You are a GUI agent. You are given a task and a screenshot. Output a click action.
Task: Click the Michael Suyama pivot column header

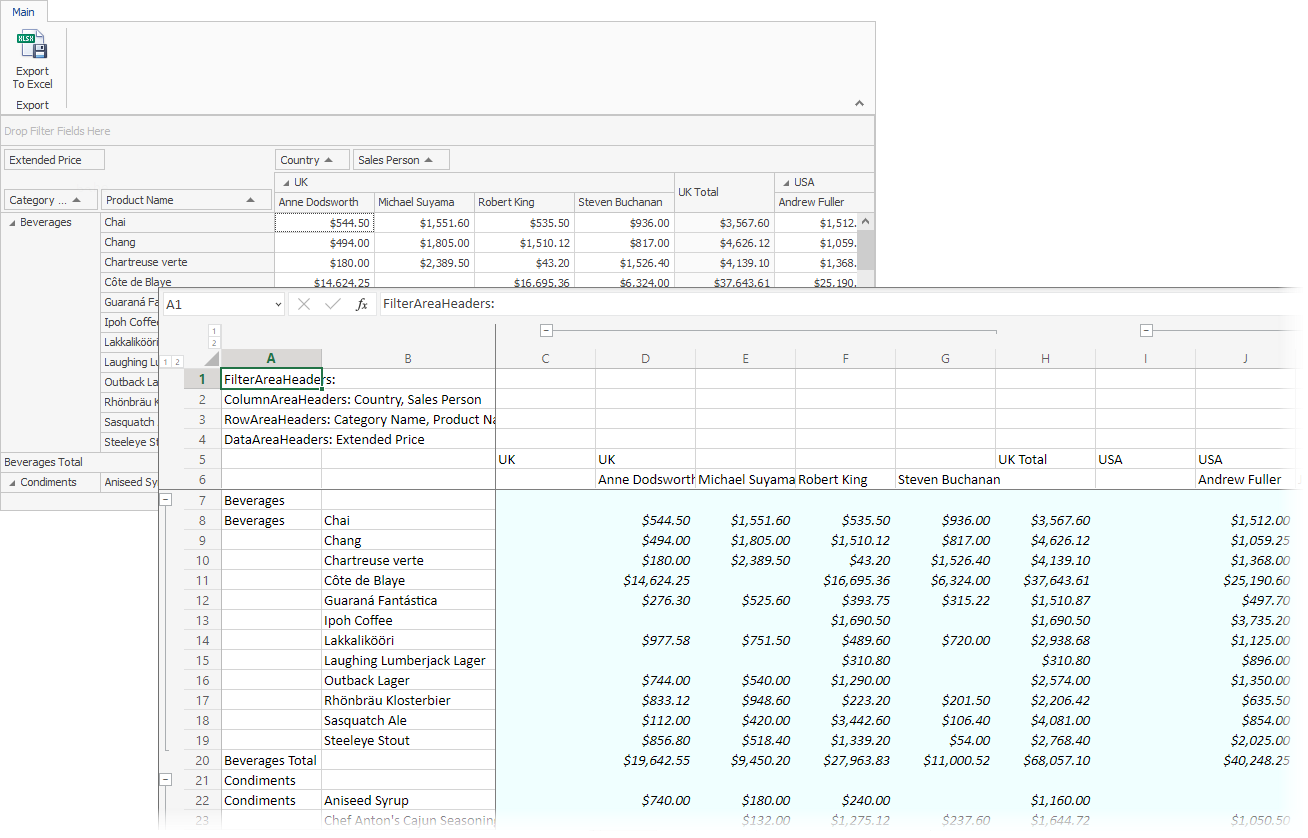point(424,202)
